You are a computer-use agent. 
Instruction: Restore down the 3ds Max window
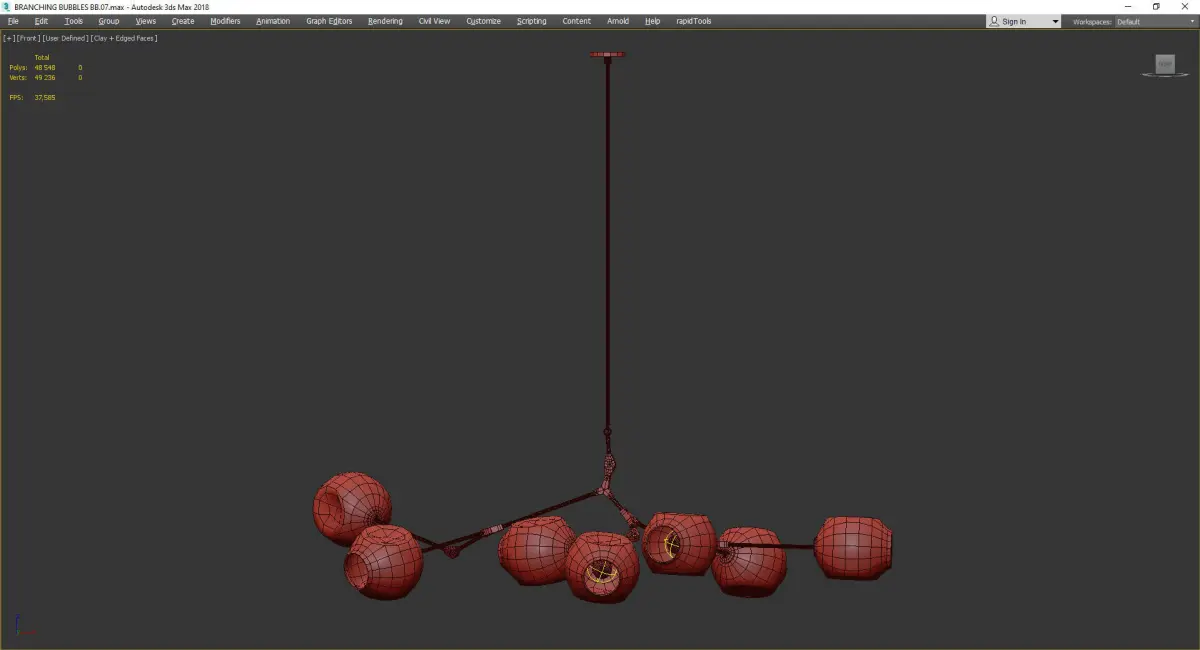pos(1156,6)
